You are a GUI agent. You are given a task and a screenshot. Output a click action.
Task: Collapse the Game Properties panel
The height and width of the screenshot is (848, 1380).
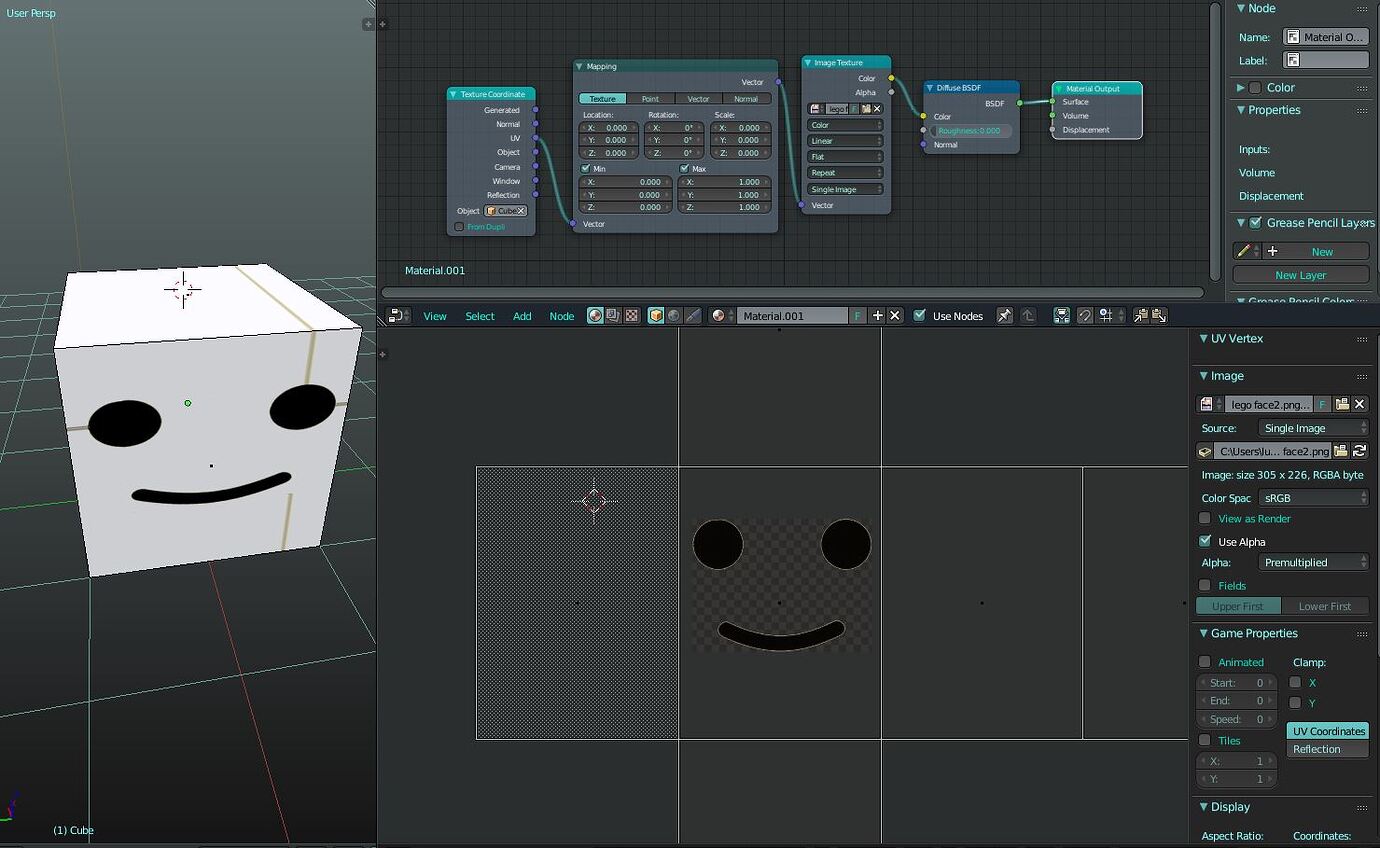click(1204, 633)
